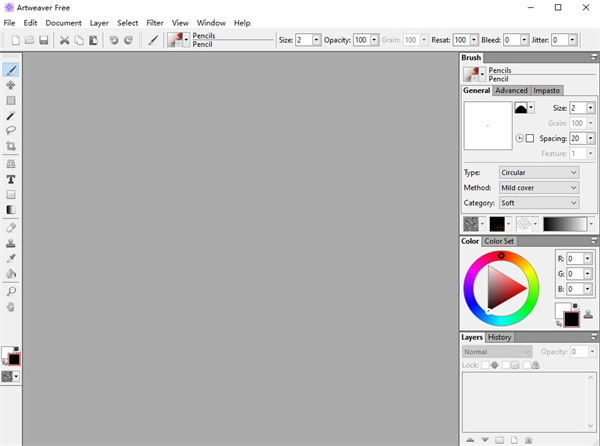Choose the Eraser tool
This screenshot has height=446, width=600.
(x=11, y=227)
